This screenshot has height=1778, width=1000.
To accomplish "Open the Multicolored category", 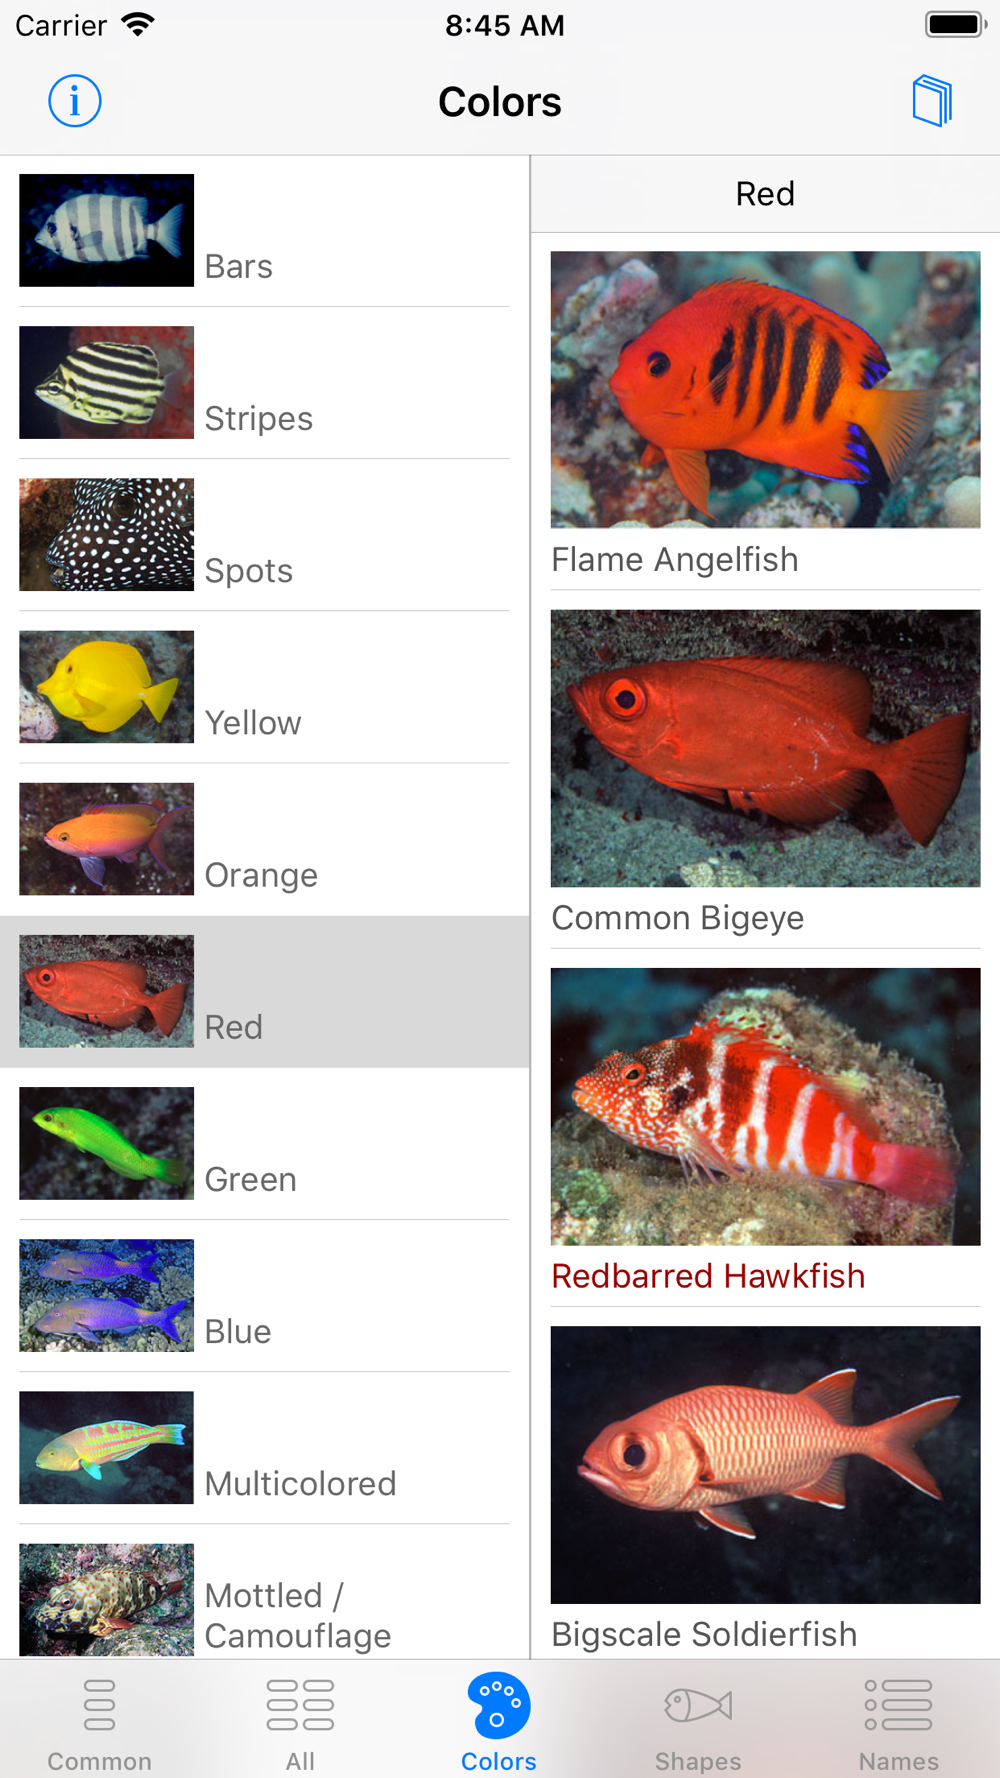I will 265,1447.
